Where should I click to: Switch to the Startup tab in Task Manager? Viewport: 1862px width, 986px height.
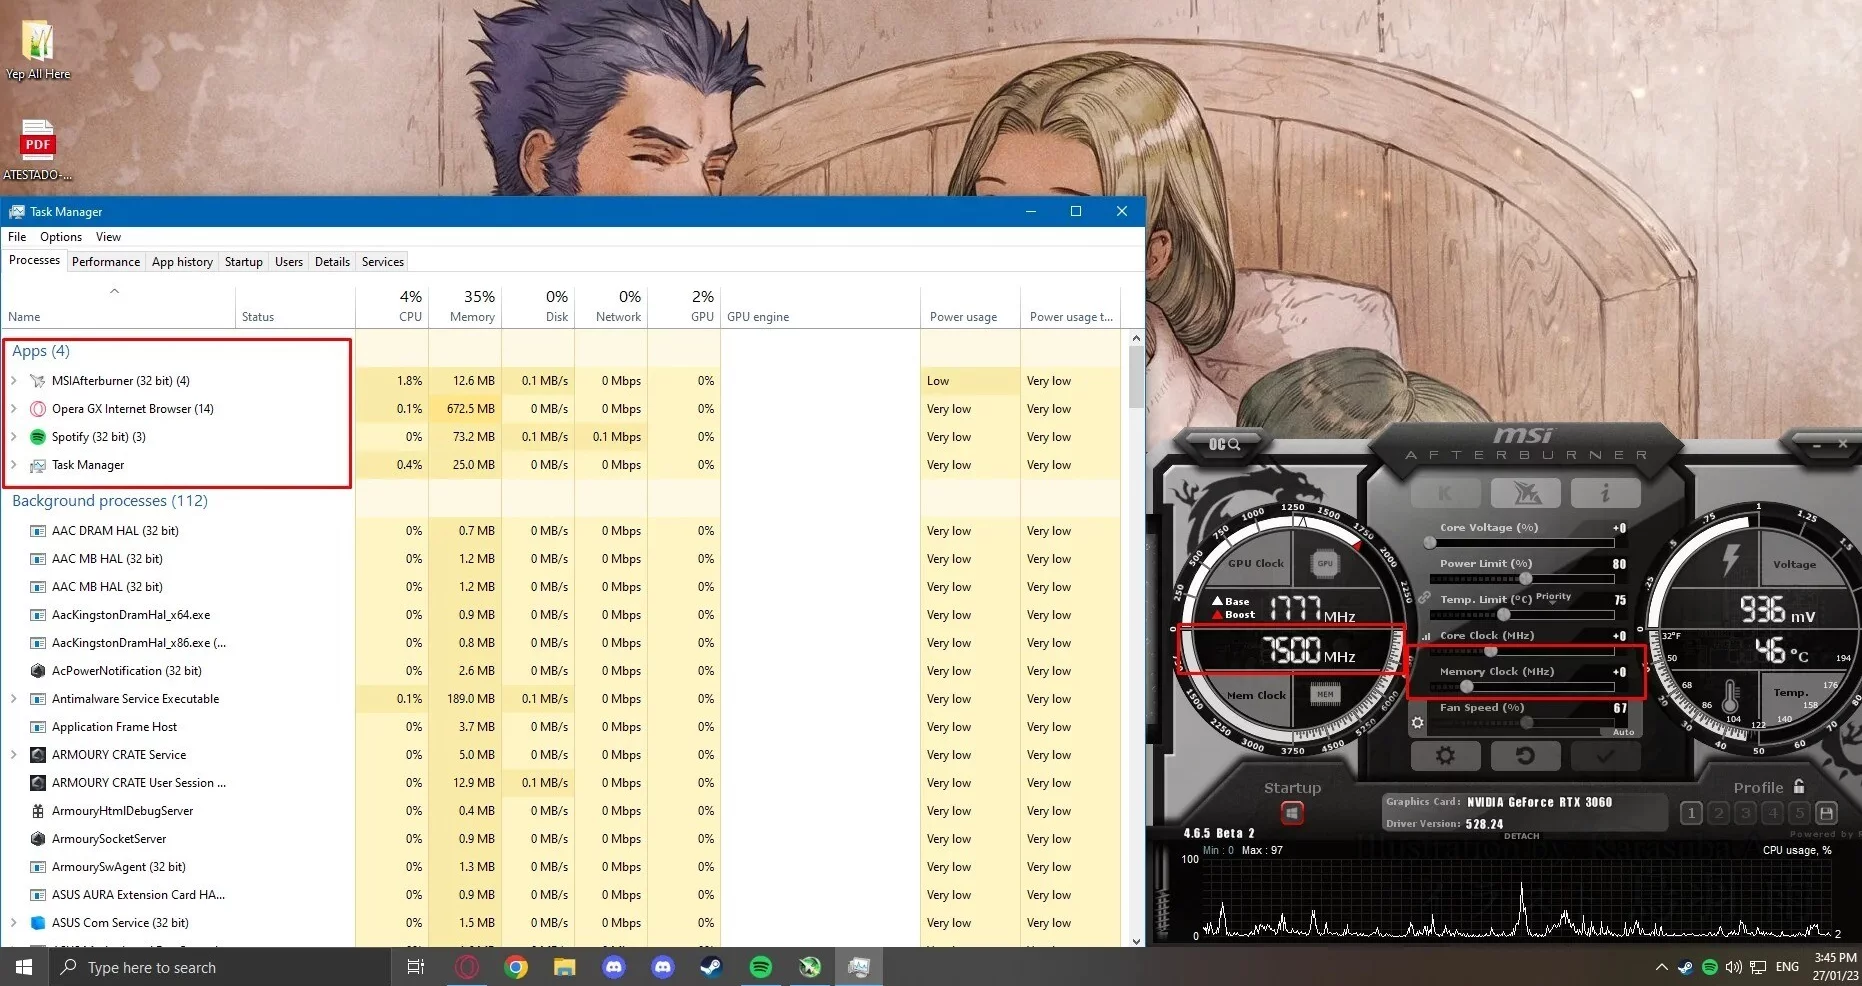pyautogui.click(x=244, y=262)
